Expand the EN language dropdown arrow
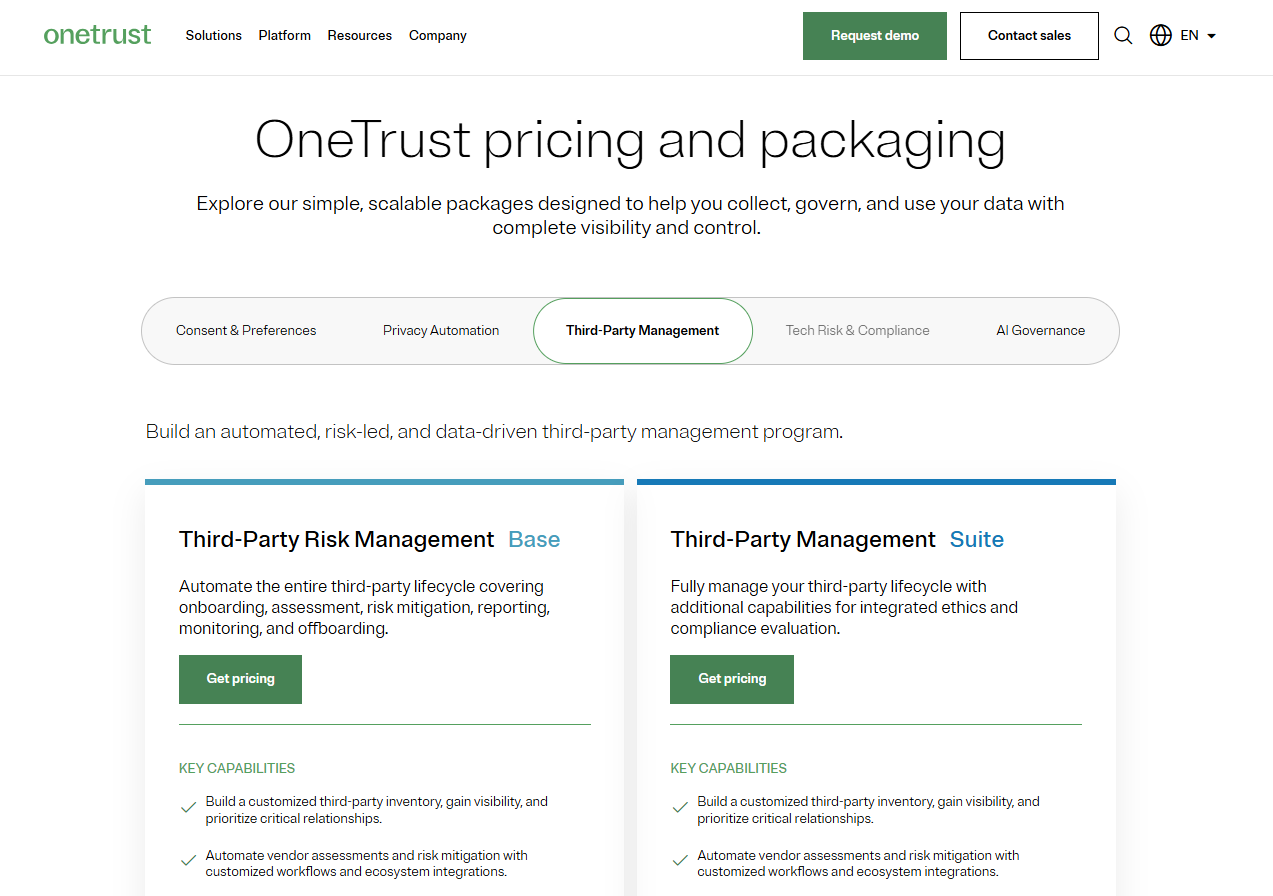 pyautogui.click(x=1212, y=36)
